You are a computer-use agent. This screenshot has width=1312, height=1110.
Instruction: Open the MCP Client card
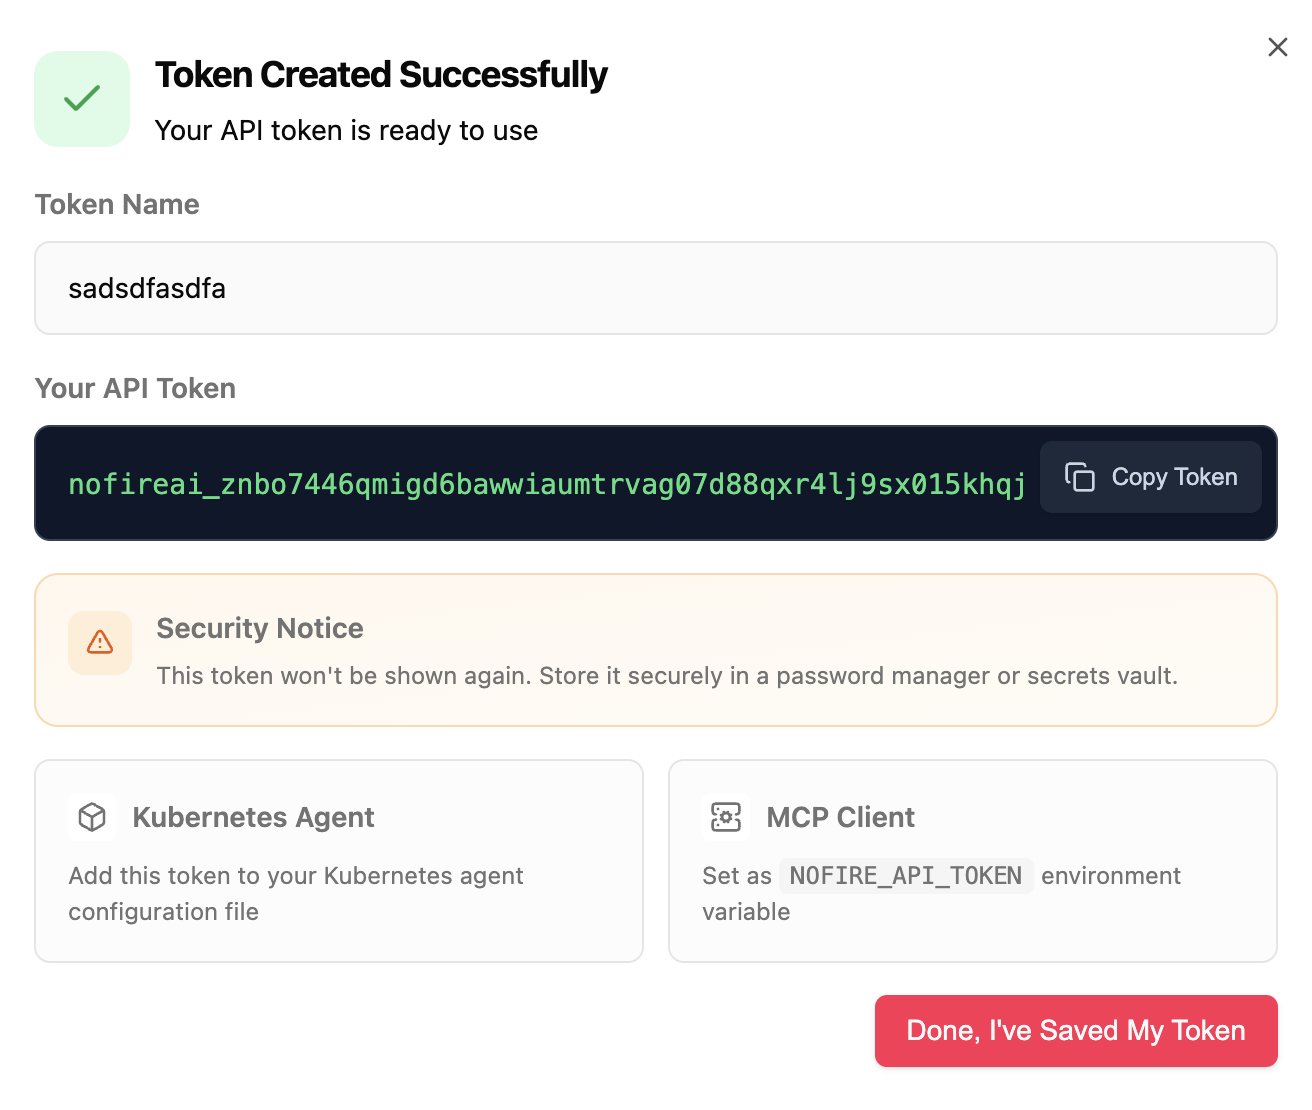[x=972, y=860]
